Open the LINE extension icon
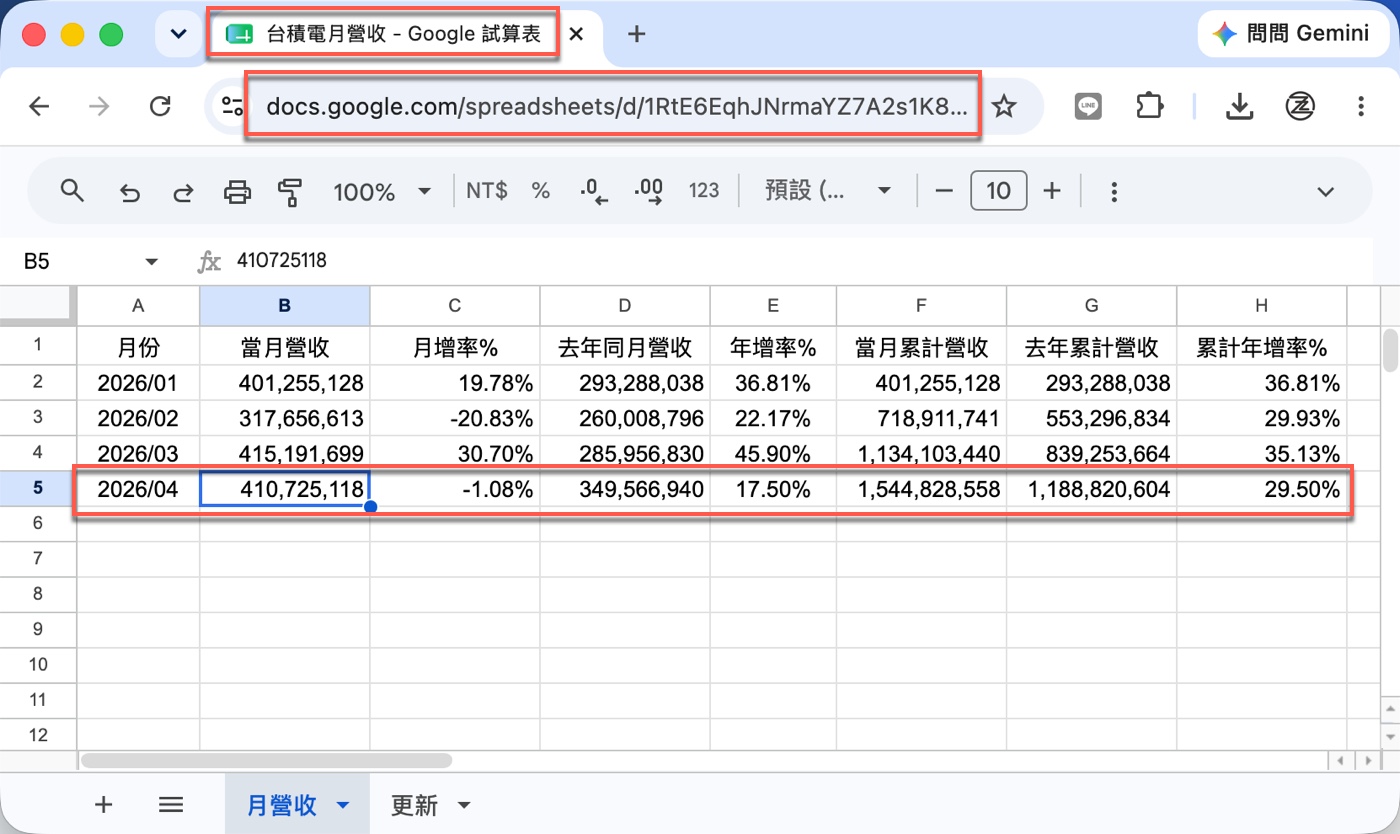Screen dimensions: 1400x834 tap(1088, 107)
